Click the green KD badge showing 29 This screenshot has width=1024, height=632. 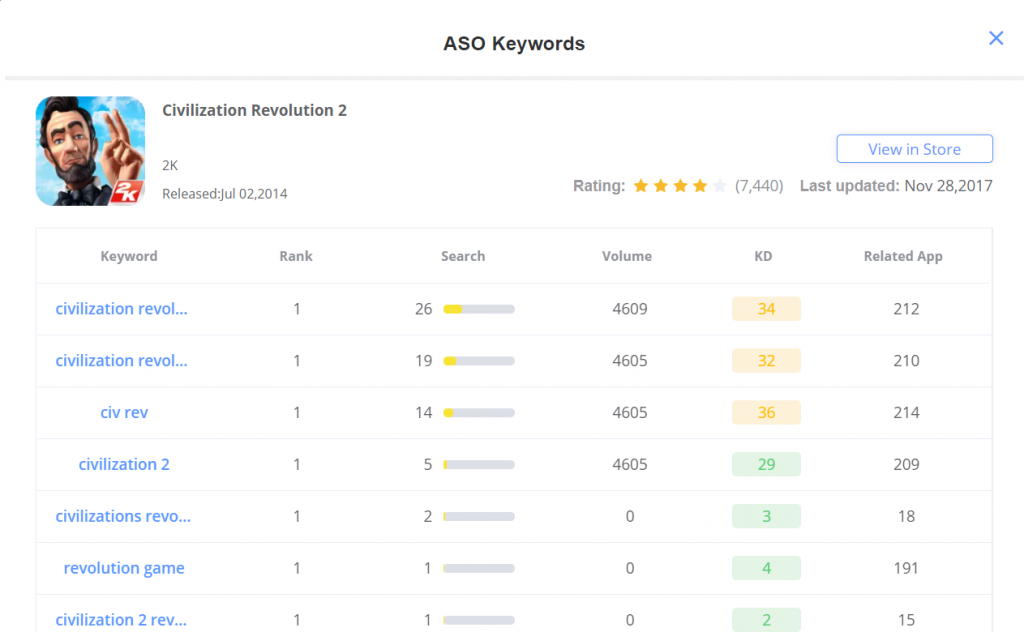click(766, 464)
